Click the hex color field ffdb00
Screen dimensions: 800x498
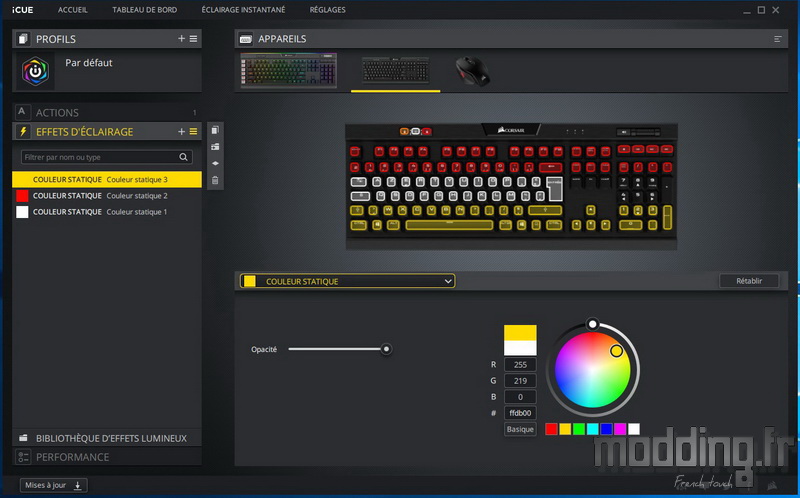click(x=520, y=413)
